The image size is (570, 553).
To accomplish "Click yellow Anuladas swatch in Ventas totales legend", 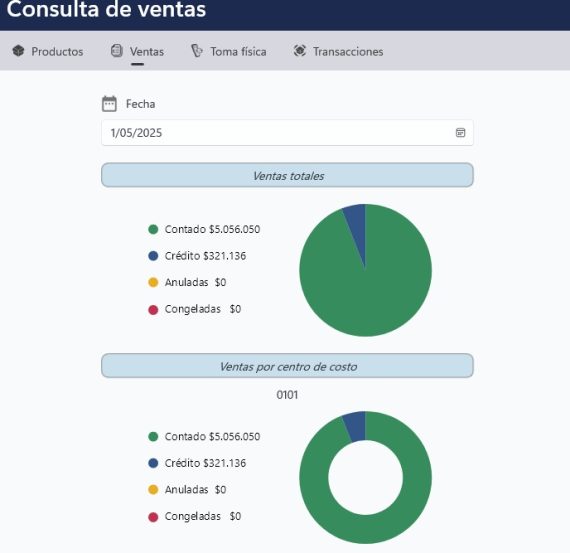I will point(153,282).
